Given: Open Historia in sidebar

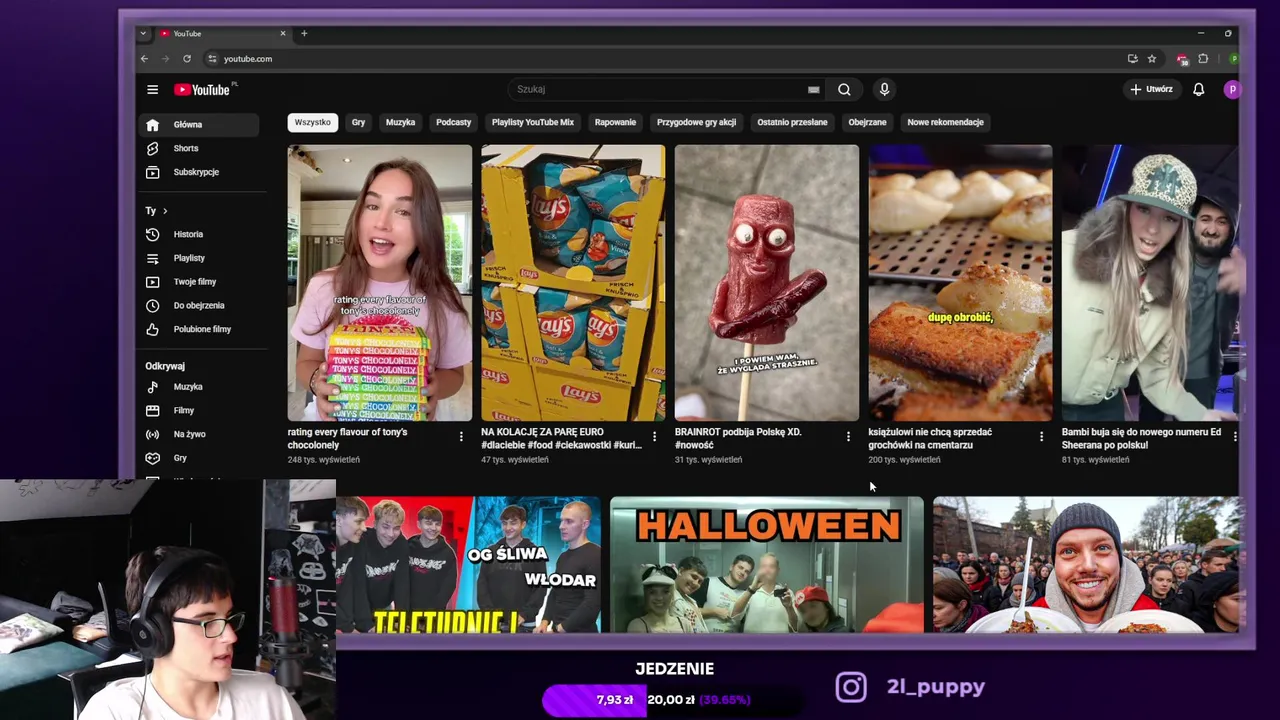Looking at the screenshot, I should point(198,235).
